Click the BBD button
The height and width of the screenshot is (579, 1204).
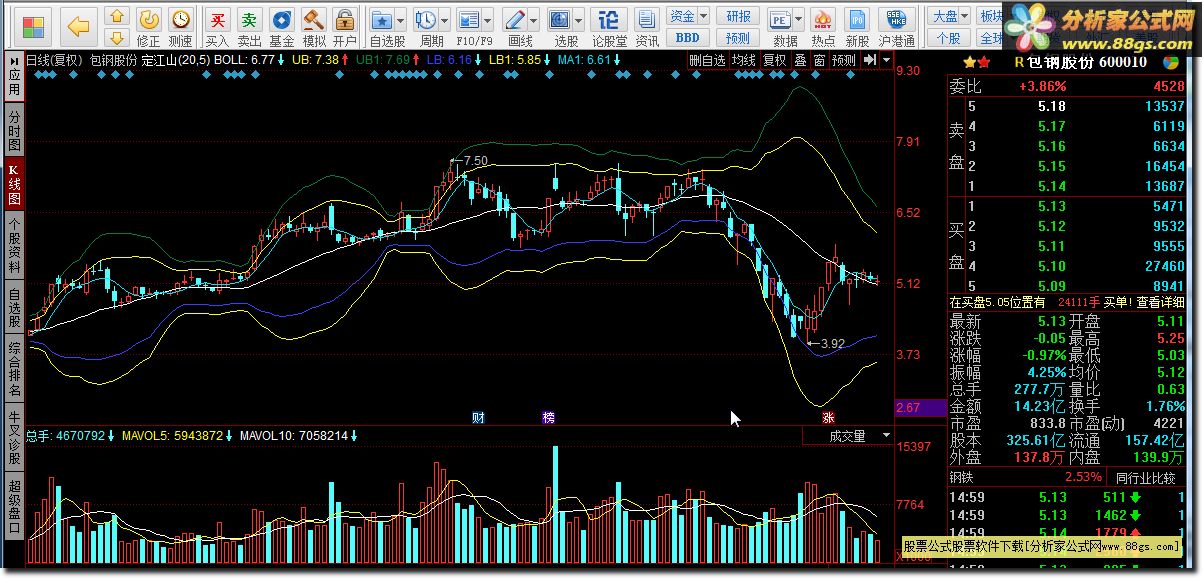(687, 38)
